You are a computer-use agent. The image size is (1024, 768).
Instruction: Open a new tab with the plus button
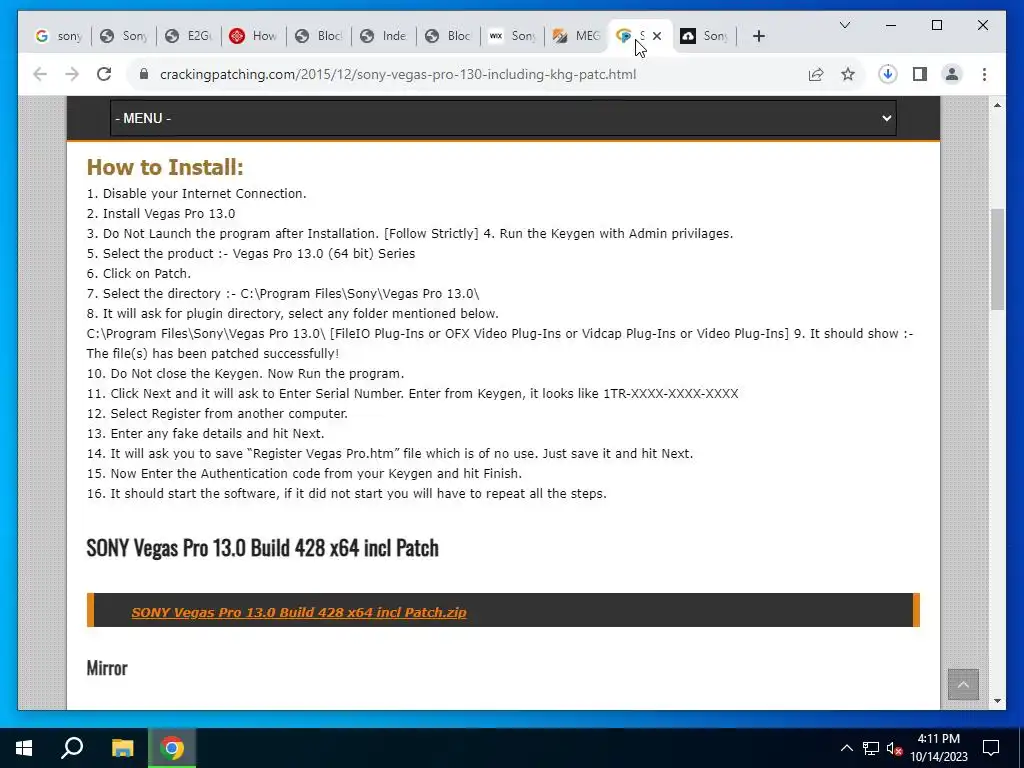pyautogui.click(x=758, y=36)
